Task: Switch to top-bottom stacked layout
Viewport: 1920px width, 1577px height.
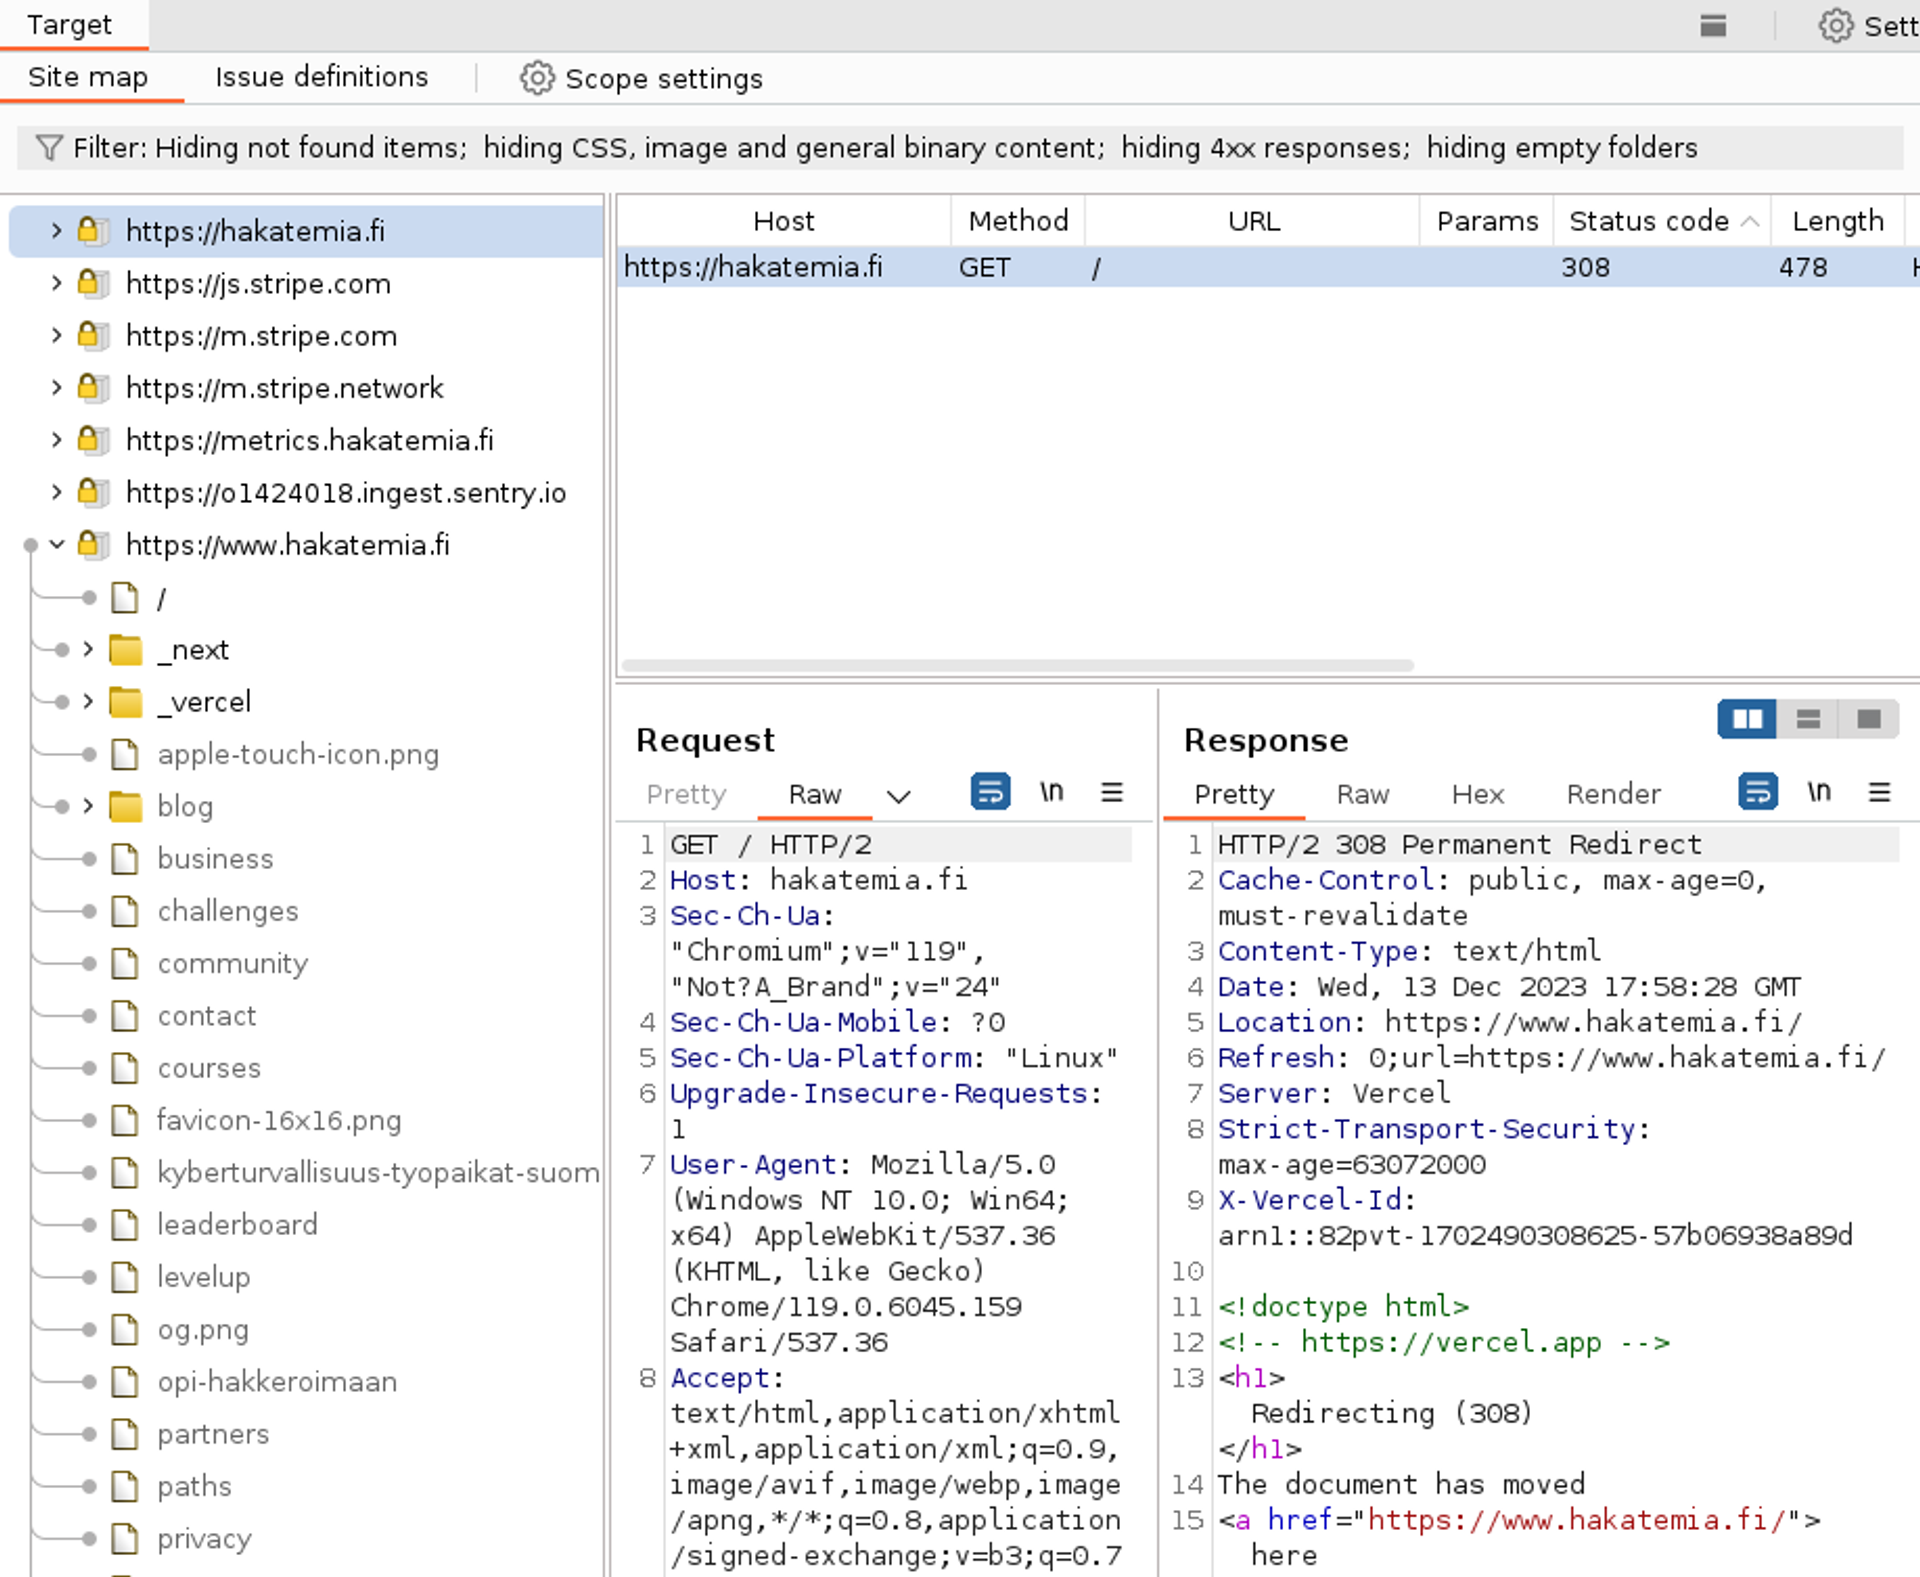Action: point(1808,719)
